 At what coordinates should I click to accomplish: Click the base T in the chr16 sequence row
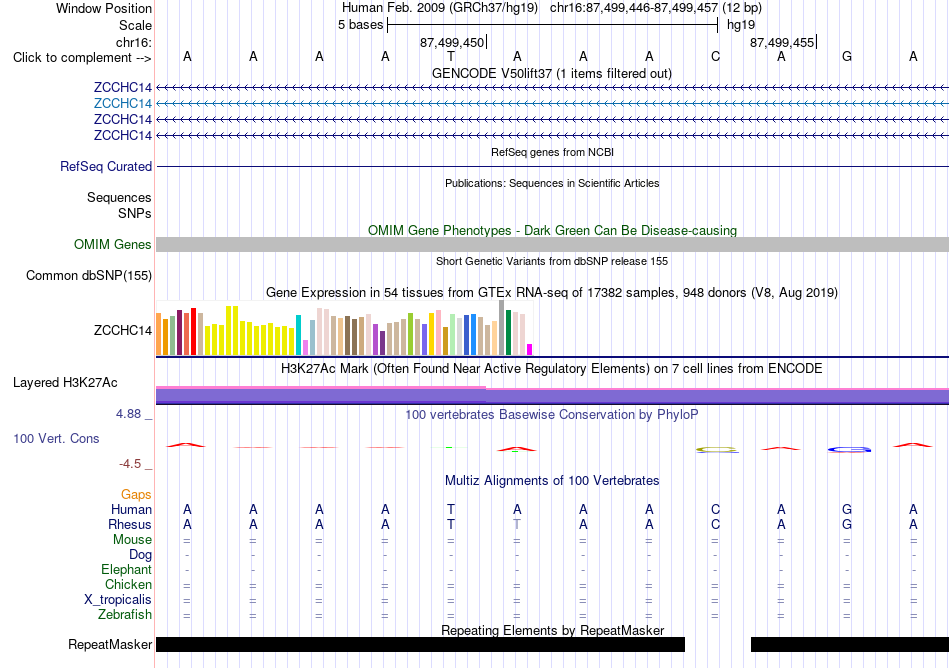[451, 57]
